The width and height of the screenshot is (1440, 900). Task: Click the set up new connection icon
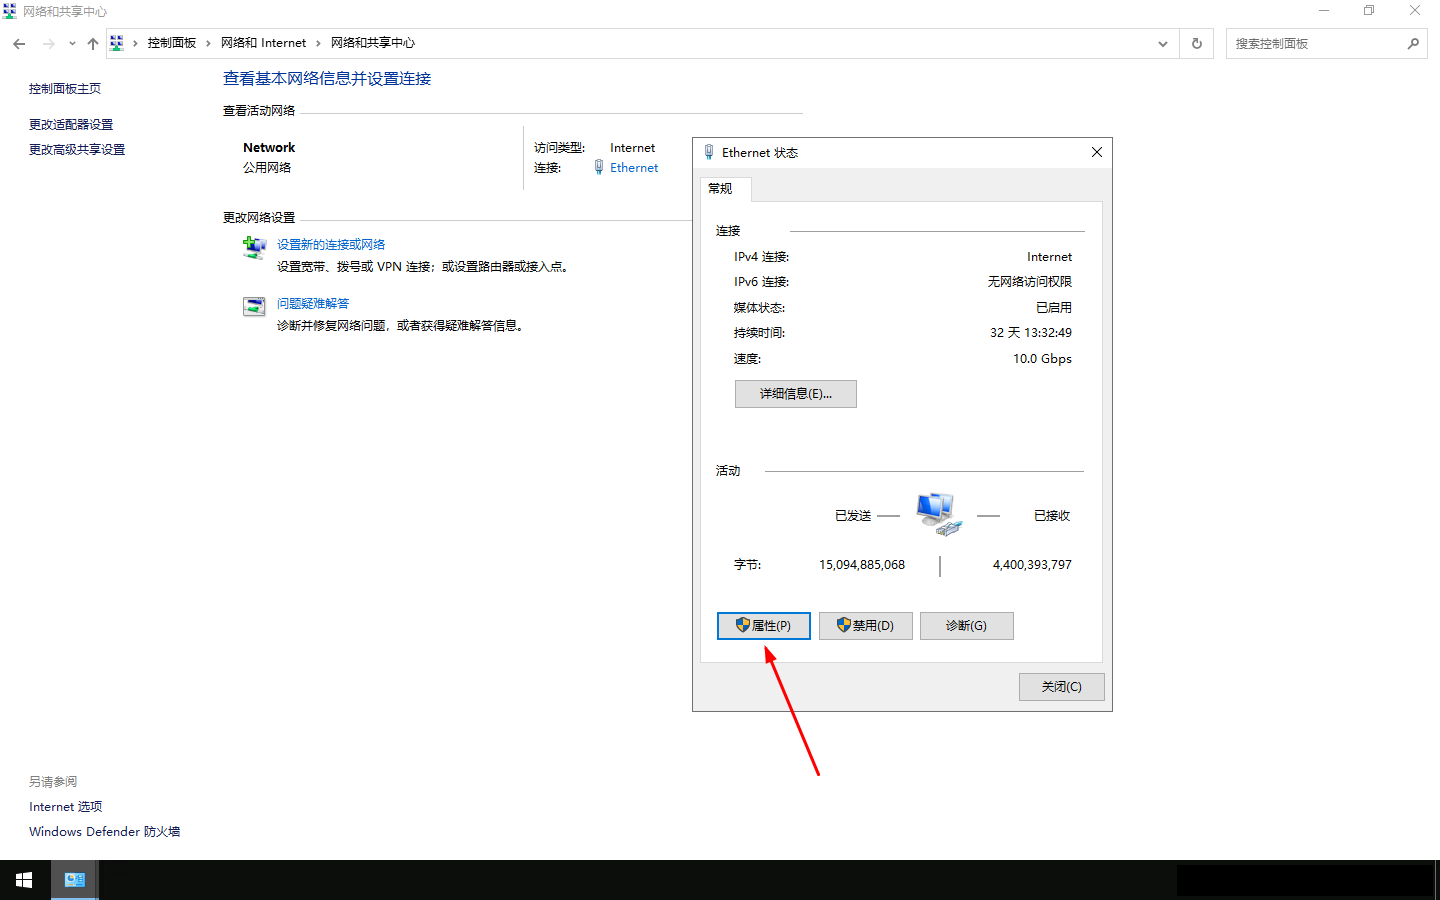click(254, 247)
